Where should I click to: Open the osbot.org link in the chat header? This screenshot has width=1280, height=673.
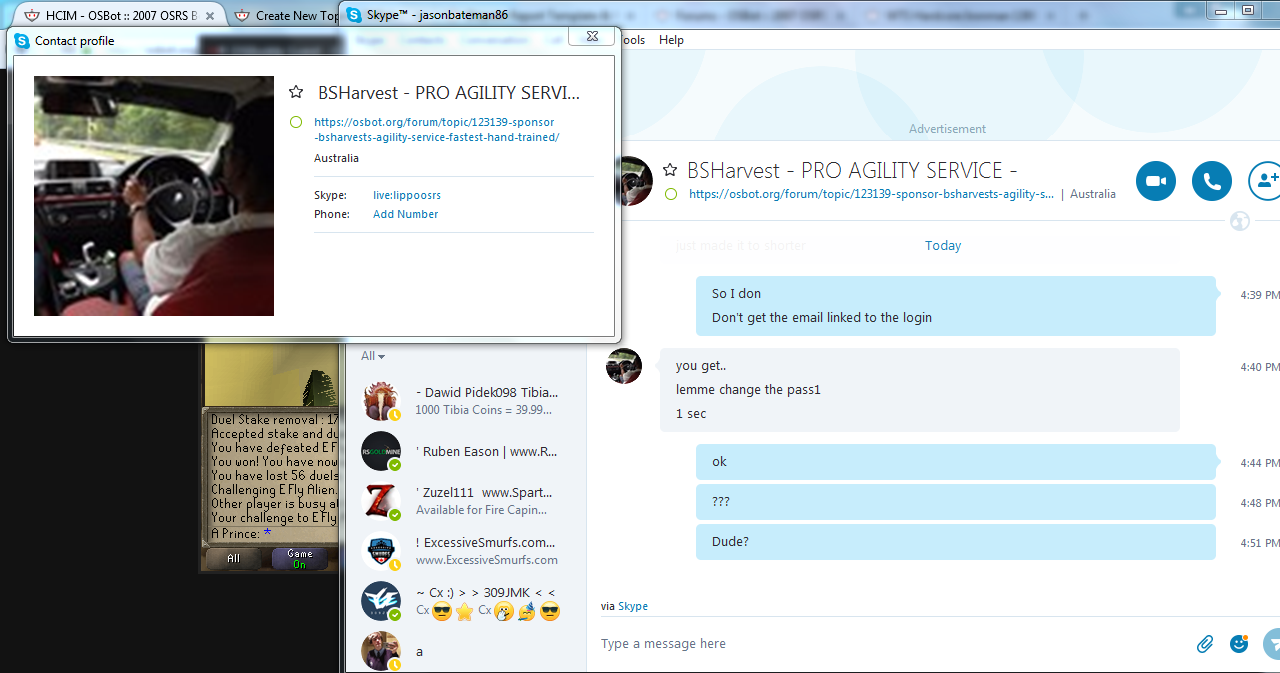click(871, 194)
